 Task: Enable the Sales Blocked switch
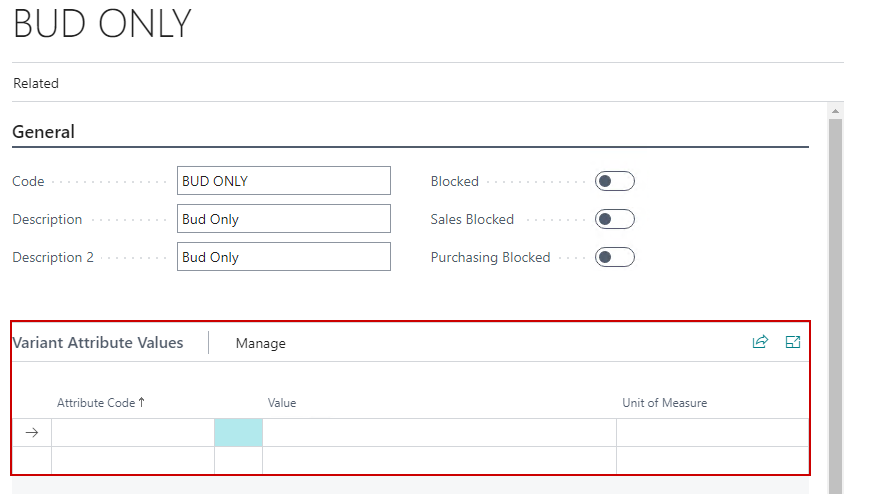[x=614, y=219]
